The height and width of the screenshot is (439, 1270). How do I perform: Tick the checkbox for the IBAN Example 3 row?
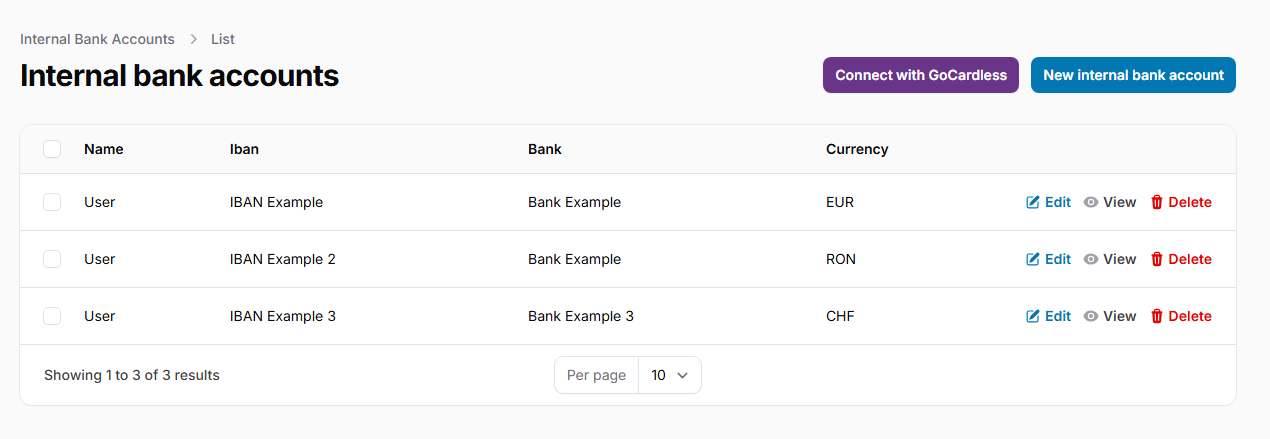coord(52,316)
